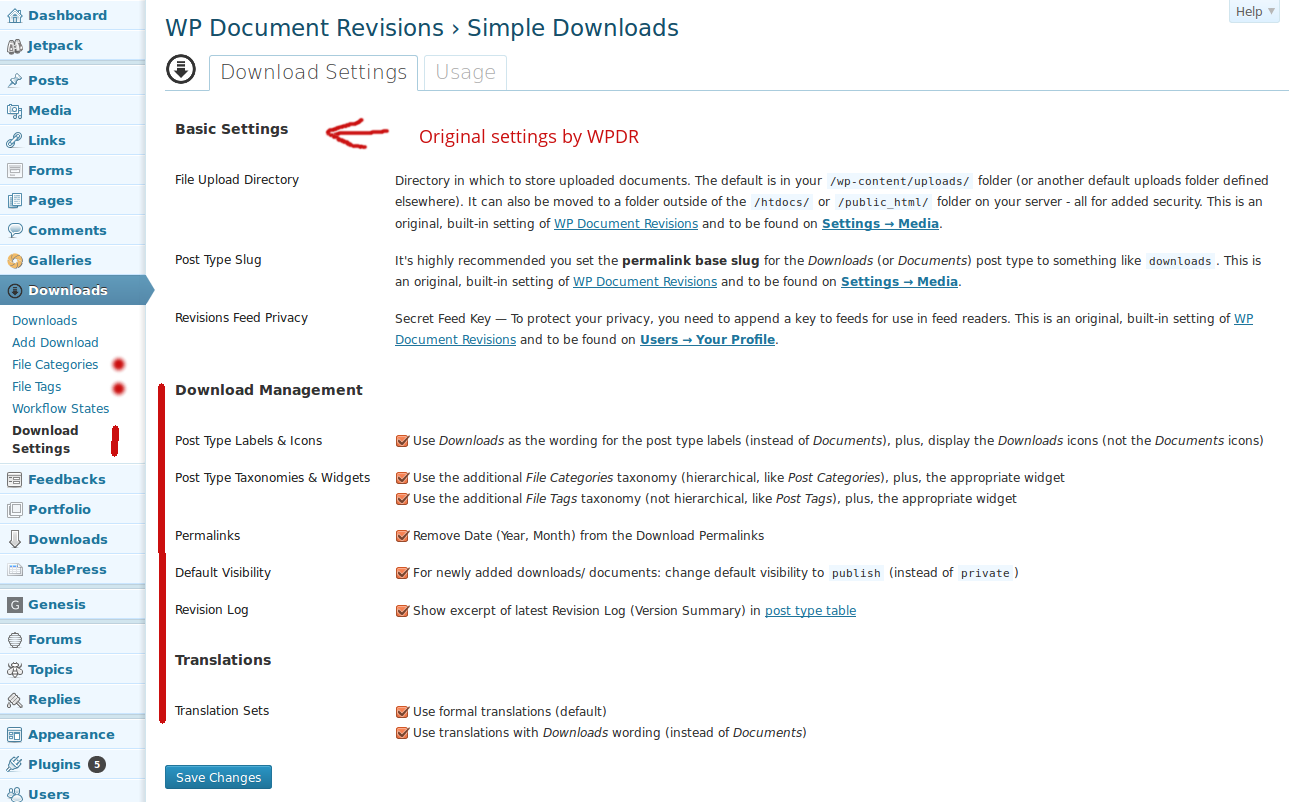Viewport: 1290px width, 802px height.
Task: Click the Revisions Feed Privacy label
Action: click(241, 318)
